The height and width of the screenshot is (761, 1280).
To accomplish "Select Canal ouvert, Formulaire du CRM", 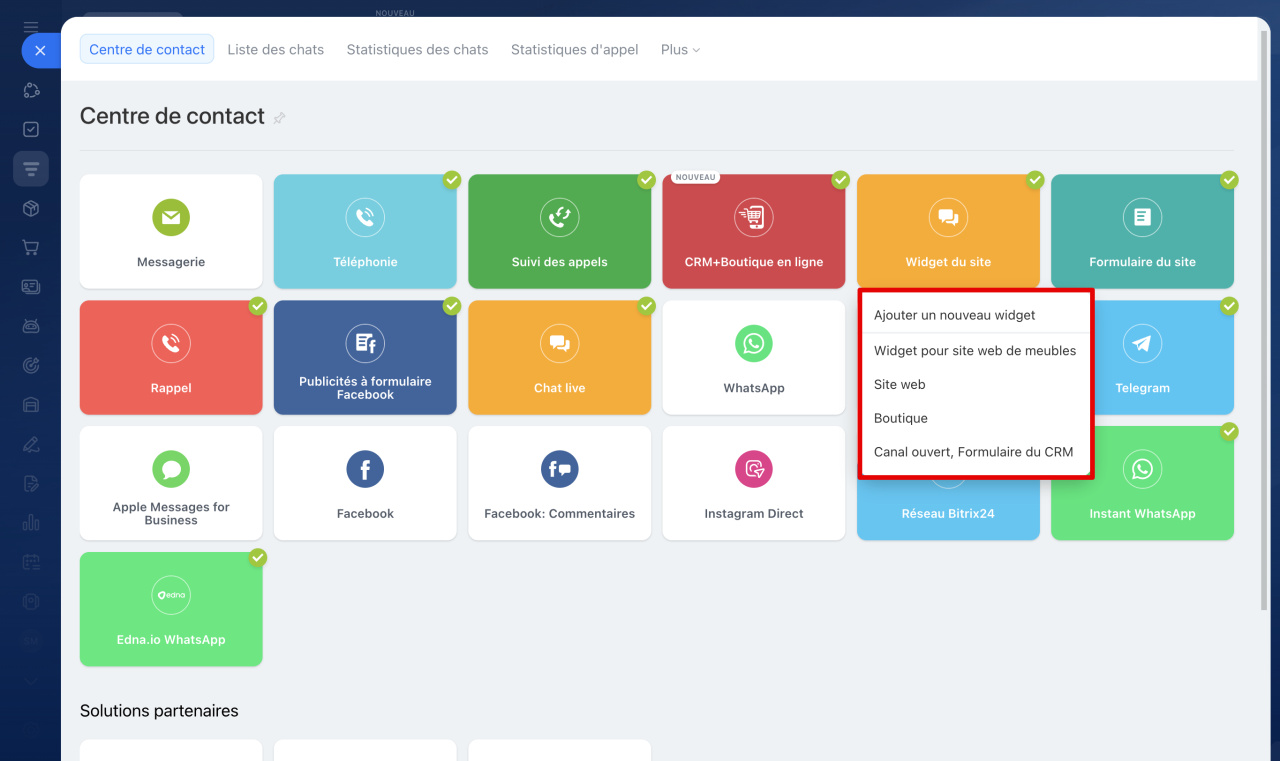I will pos(976,452).
